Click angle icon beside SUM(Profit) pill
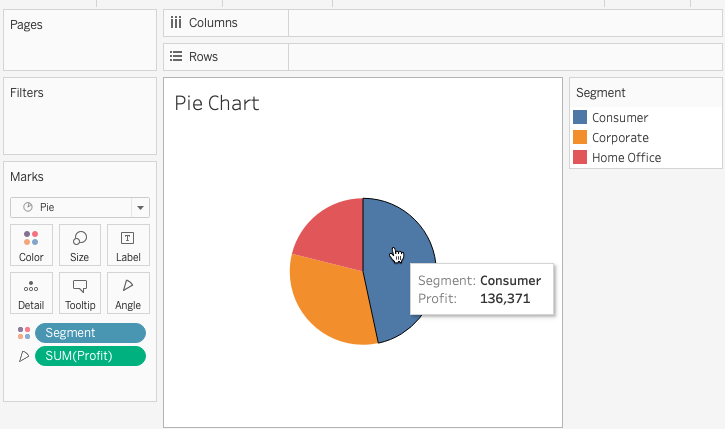Screen dimensions: 725x429 [24, 357]
